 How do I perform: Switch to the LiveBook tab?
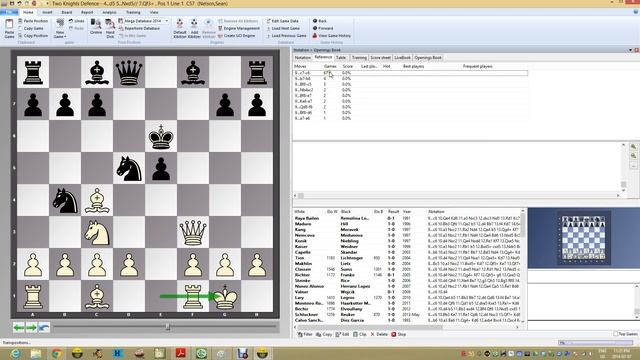[x=402, y=58]
